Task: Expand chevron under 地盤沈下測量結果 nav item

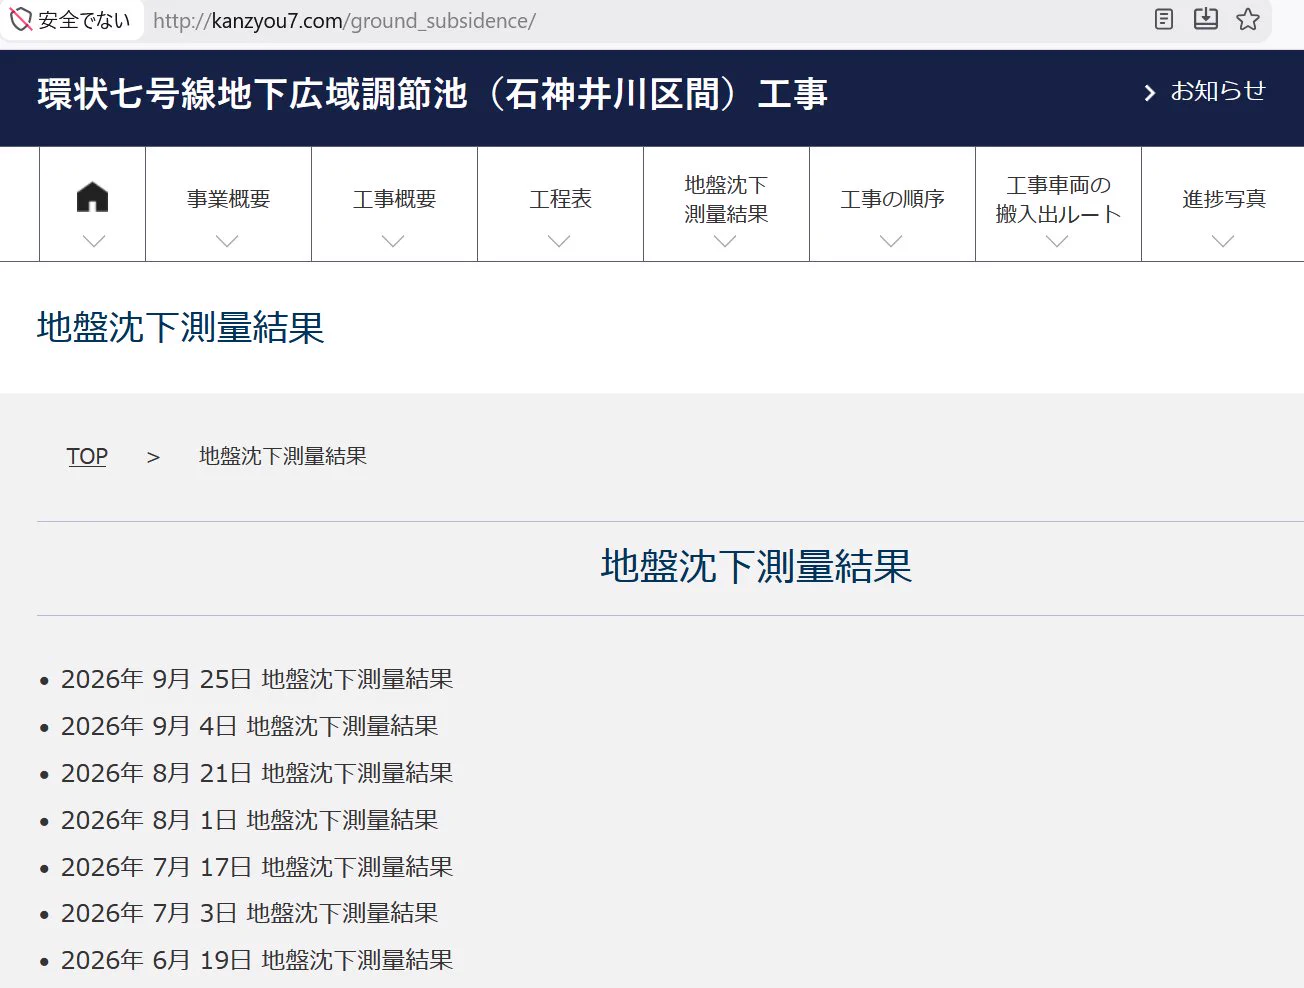Action: point(725,241)
